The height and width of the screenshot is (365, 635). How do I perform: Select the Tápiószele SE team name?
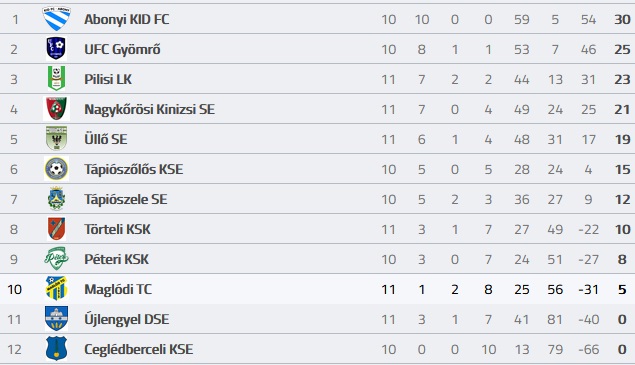(126, 199)
